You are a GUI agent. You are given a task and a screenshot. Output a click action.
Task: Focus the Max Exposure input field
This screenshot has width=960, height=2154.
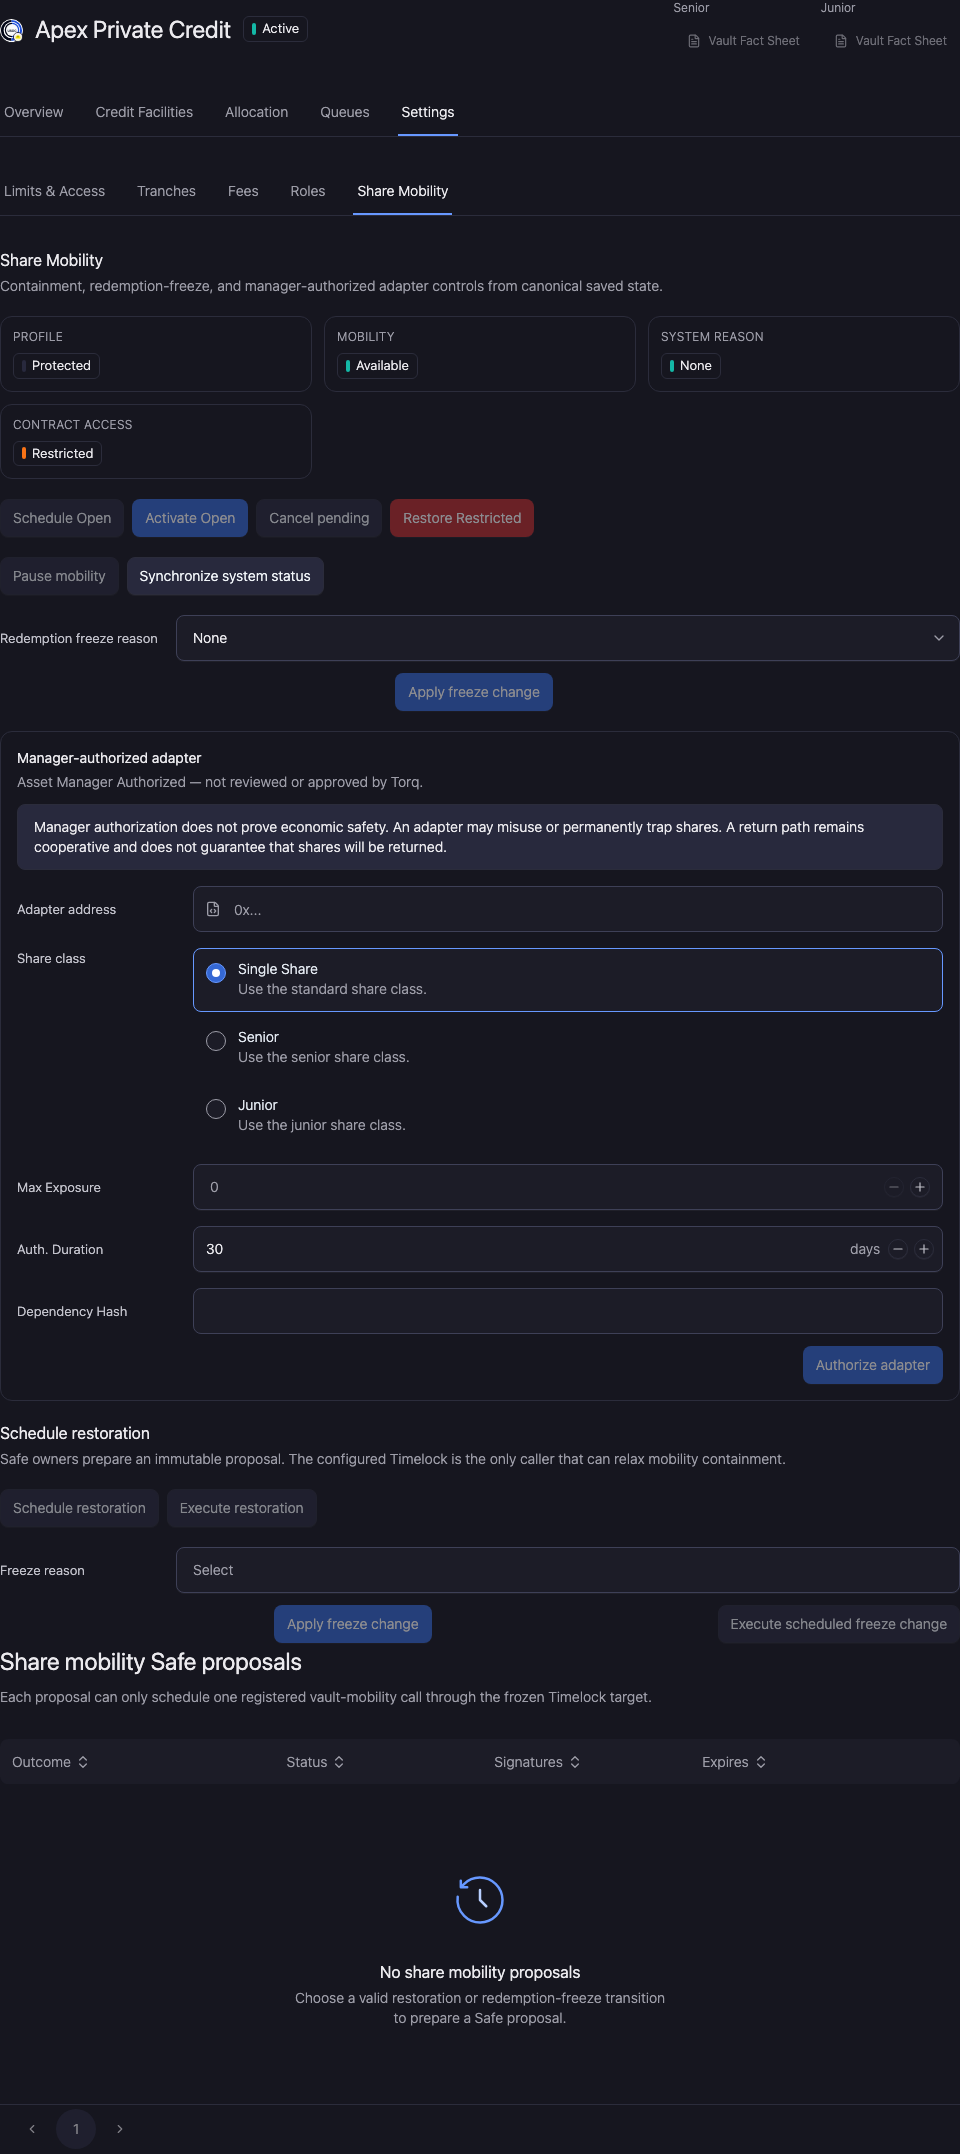pyautogui.click(x=568, y=1187)
